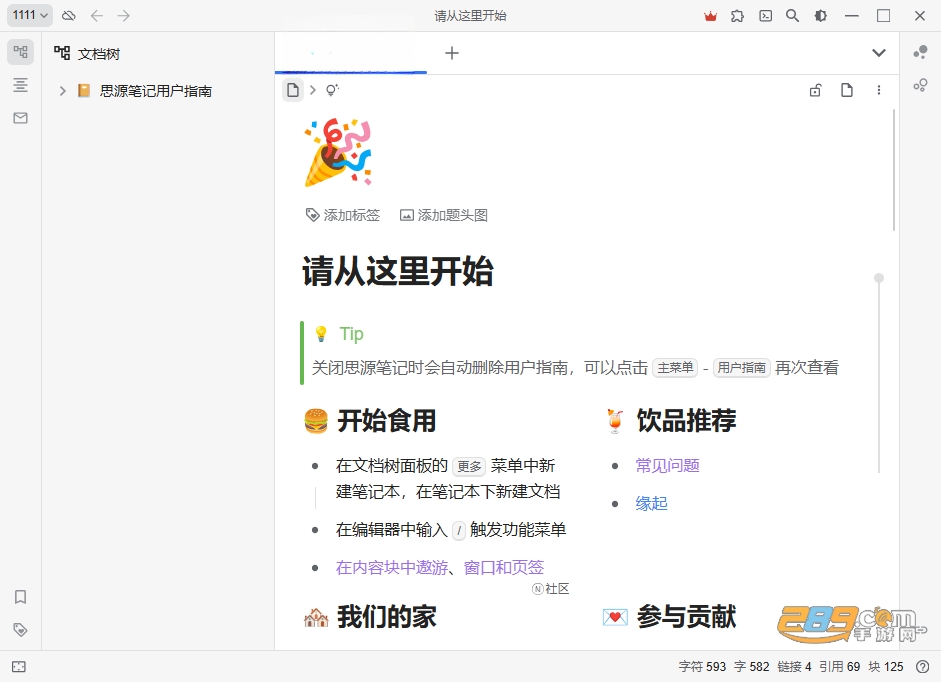The image size is (941, 682).
Task: Click the 链接 4 status entry
Action: 794,666
